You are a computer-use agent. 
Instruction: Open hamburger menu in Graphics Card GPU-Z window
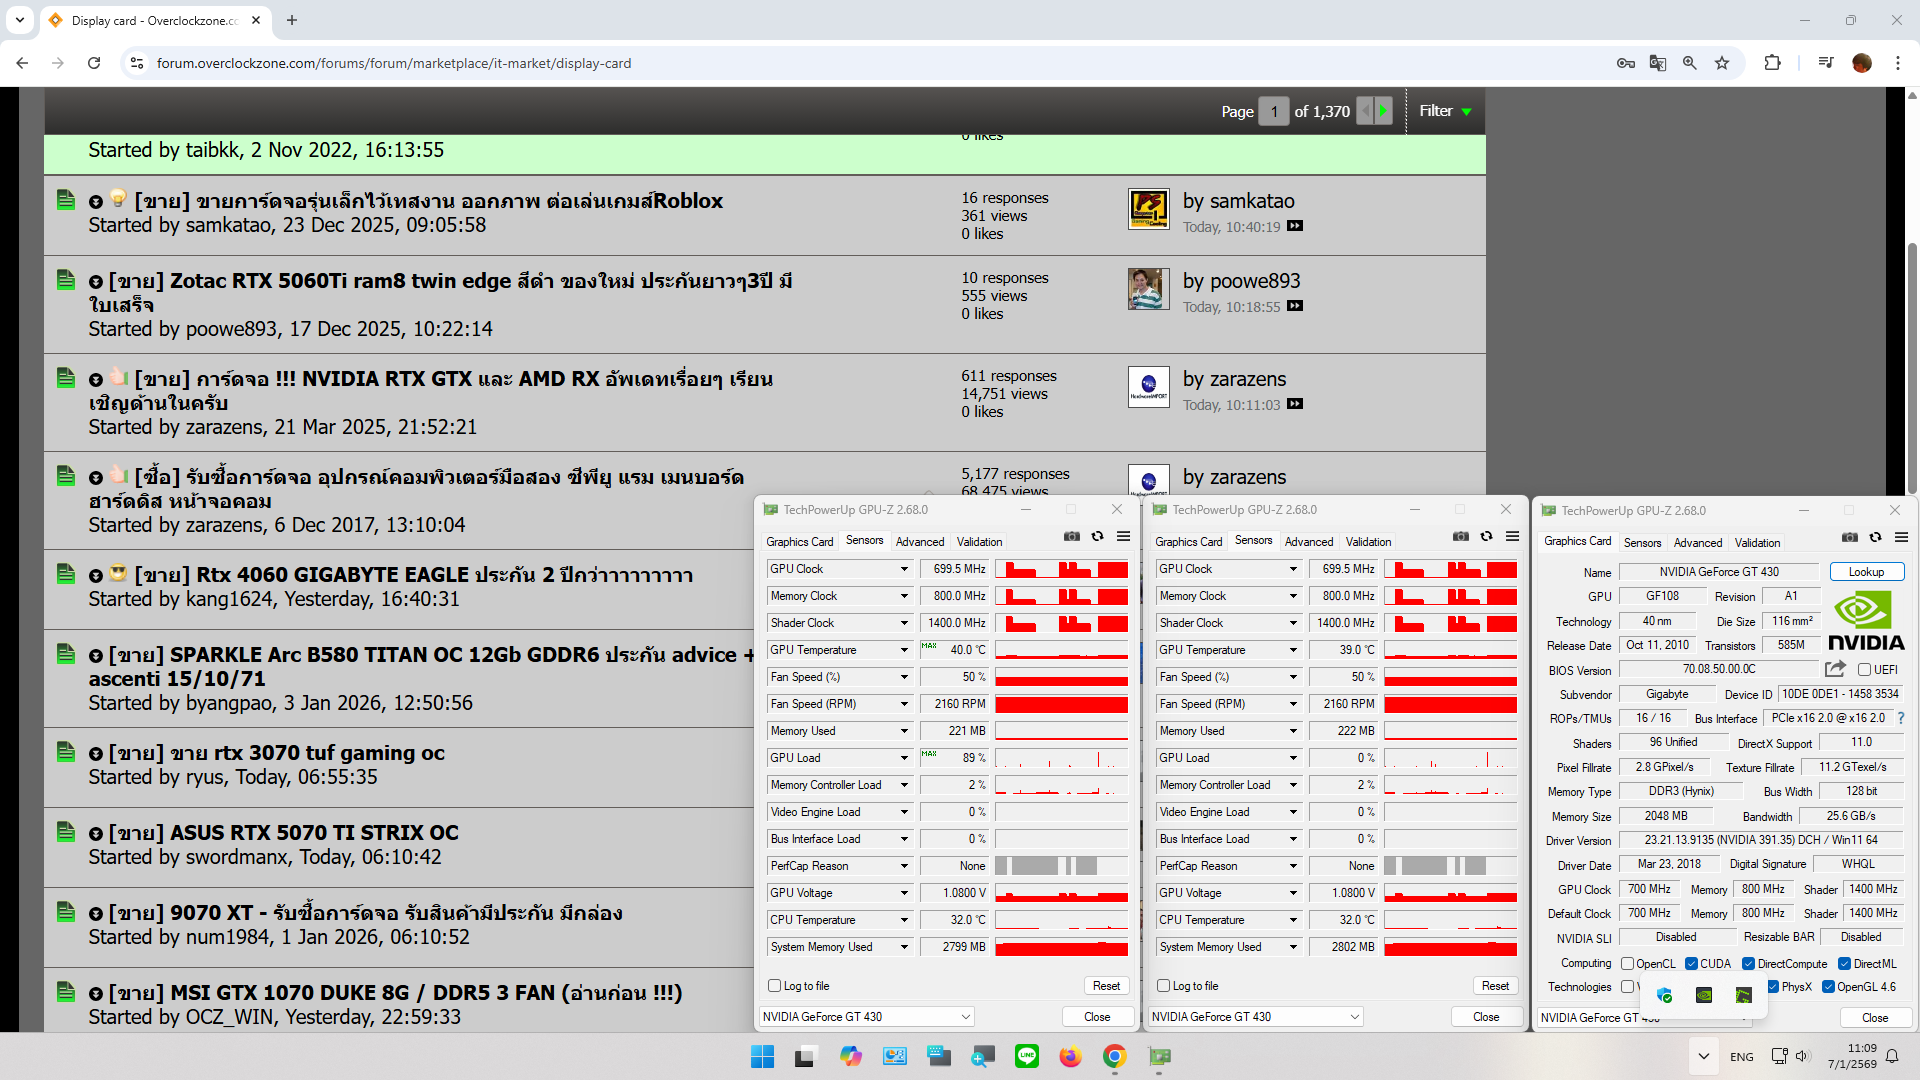point(1901,538)
